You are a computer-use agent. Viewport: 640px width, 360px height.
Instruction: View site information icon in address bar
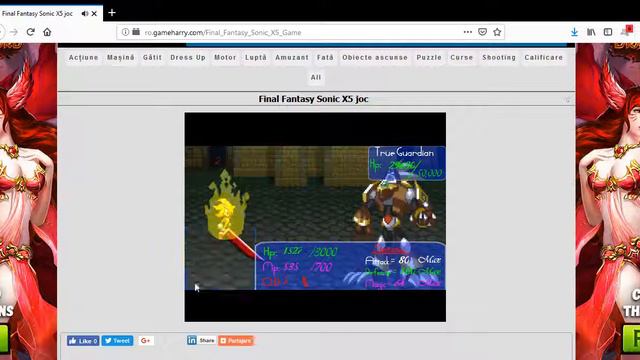125,32
